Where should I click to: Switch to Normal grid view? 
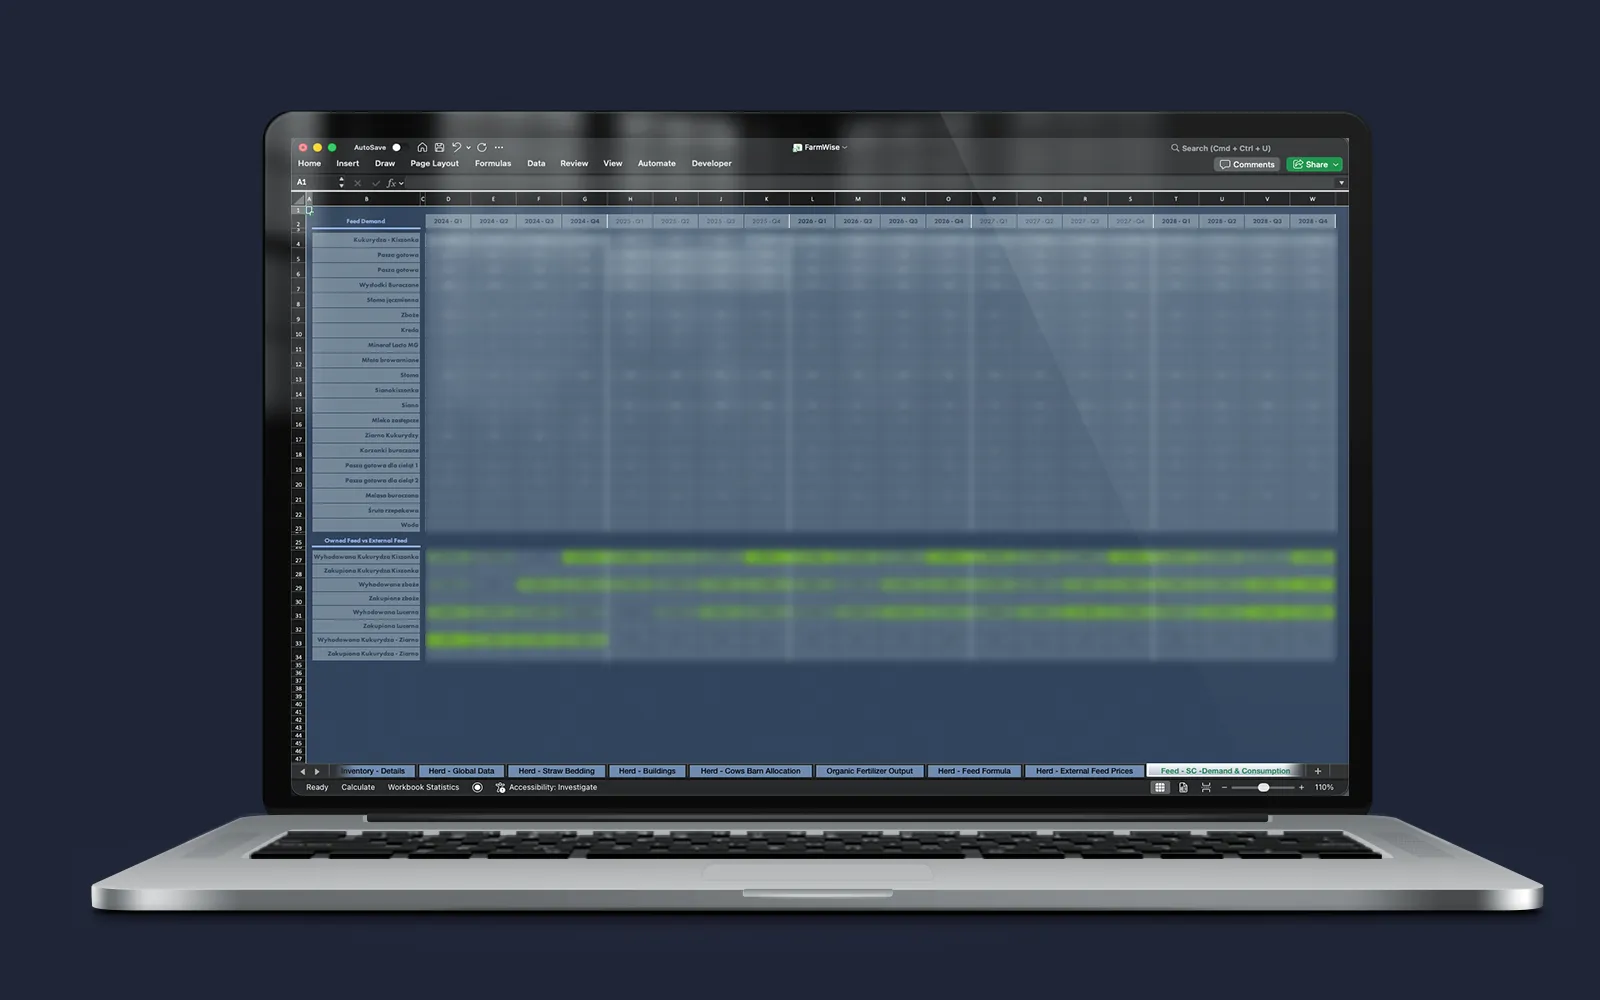[x=1160, y=787]
